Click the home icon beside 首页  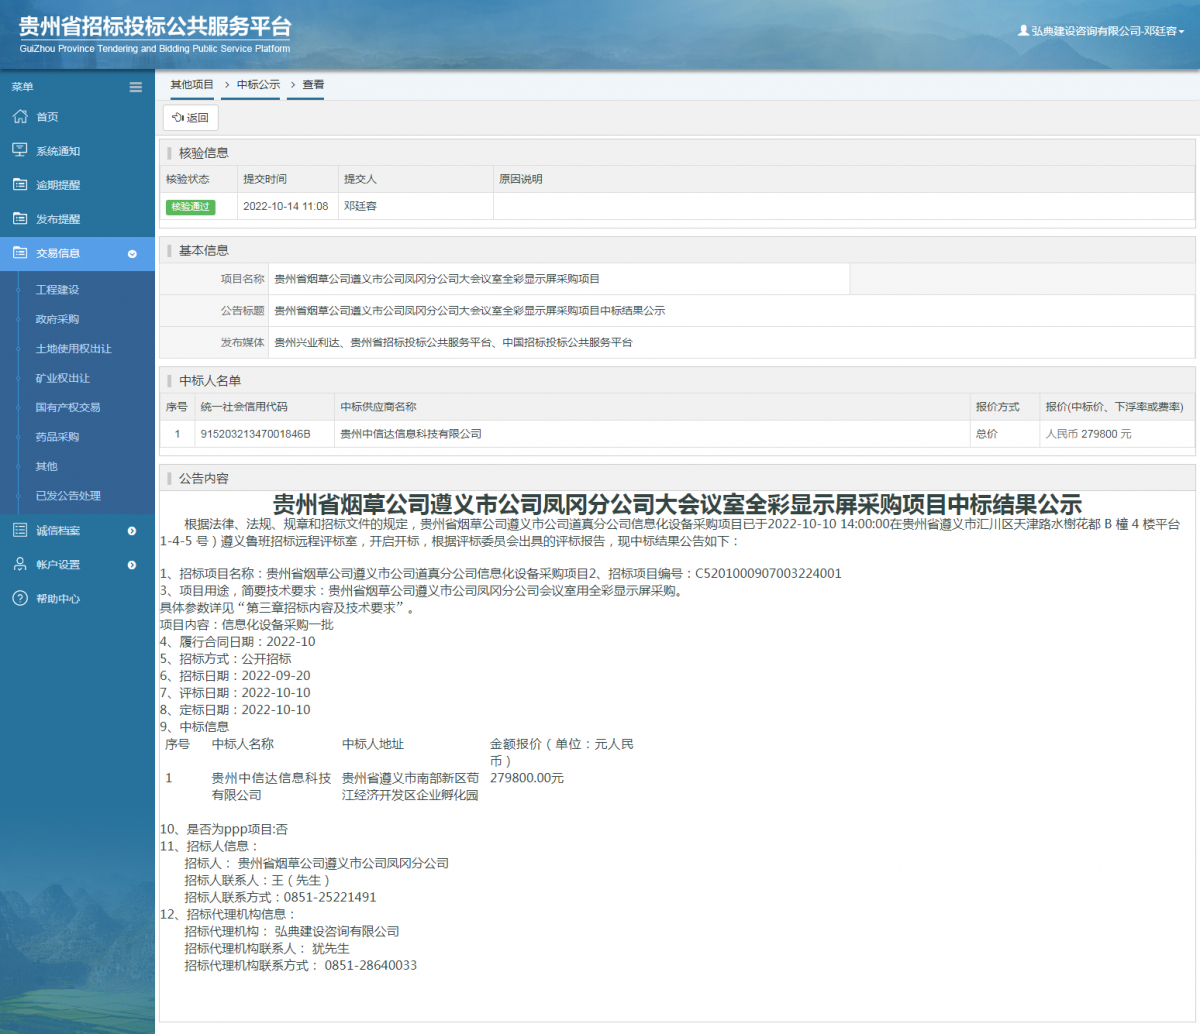20,117
